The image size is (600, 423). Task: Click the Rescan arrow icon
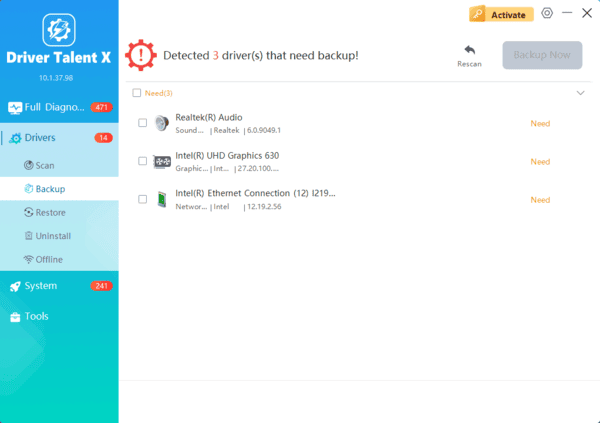pos(470,50)
